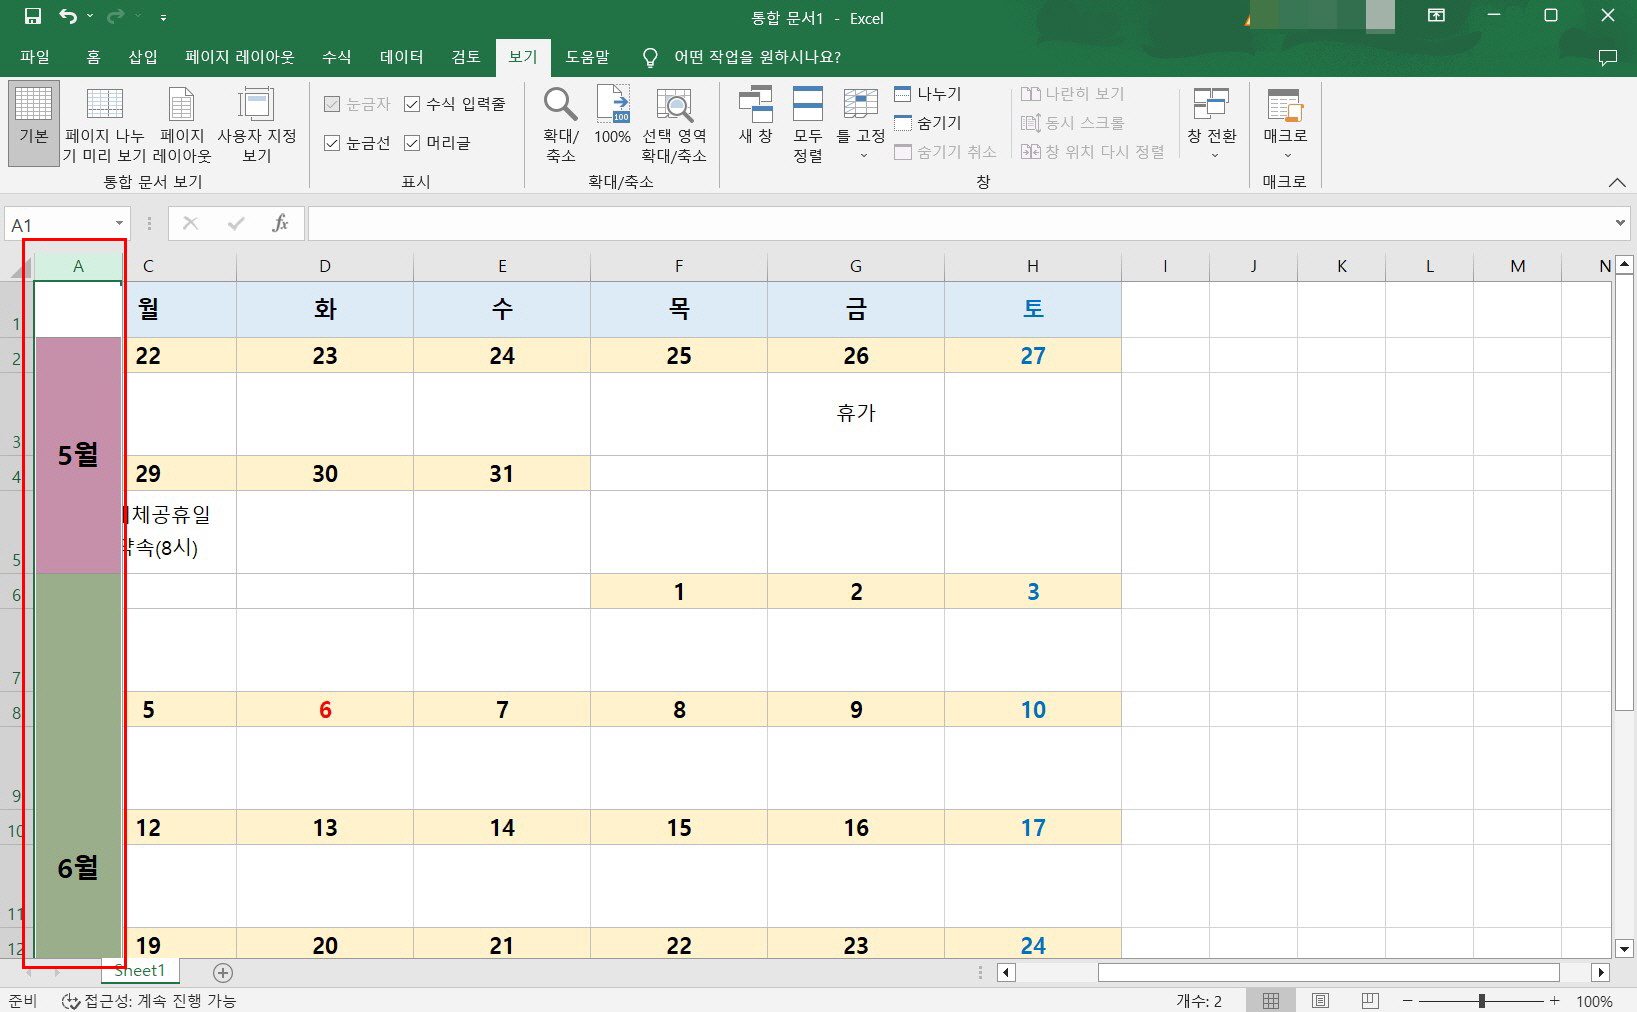The height and width of the screenshot is (1012, 1637).
Task: Click the formula bar Enter checkmark icon
Action: click(236, 223)
